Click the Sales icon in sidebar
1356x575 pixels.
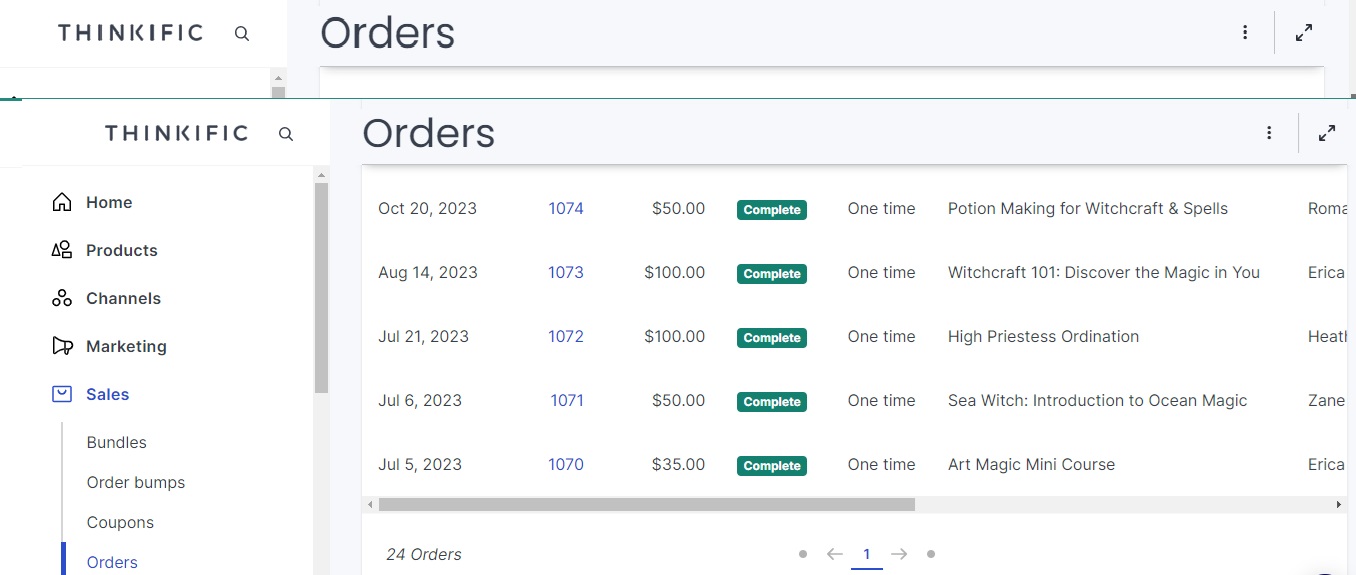62,394
